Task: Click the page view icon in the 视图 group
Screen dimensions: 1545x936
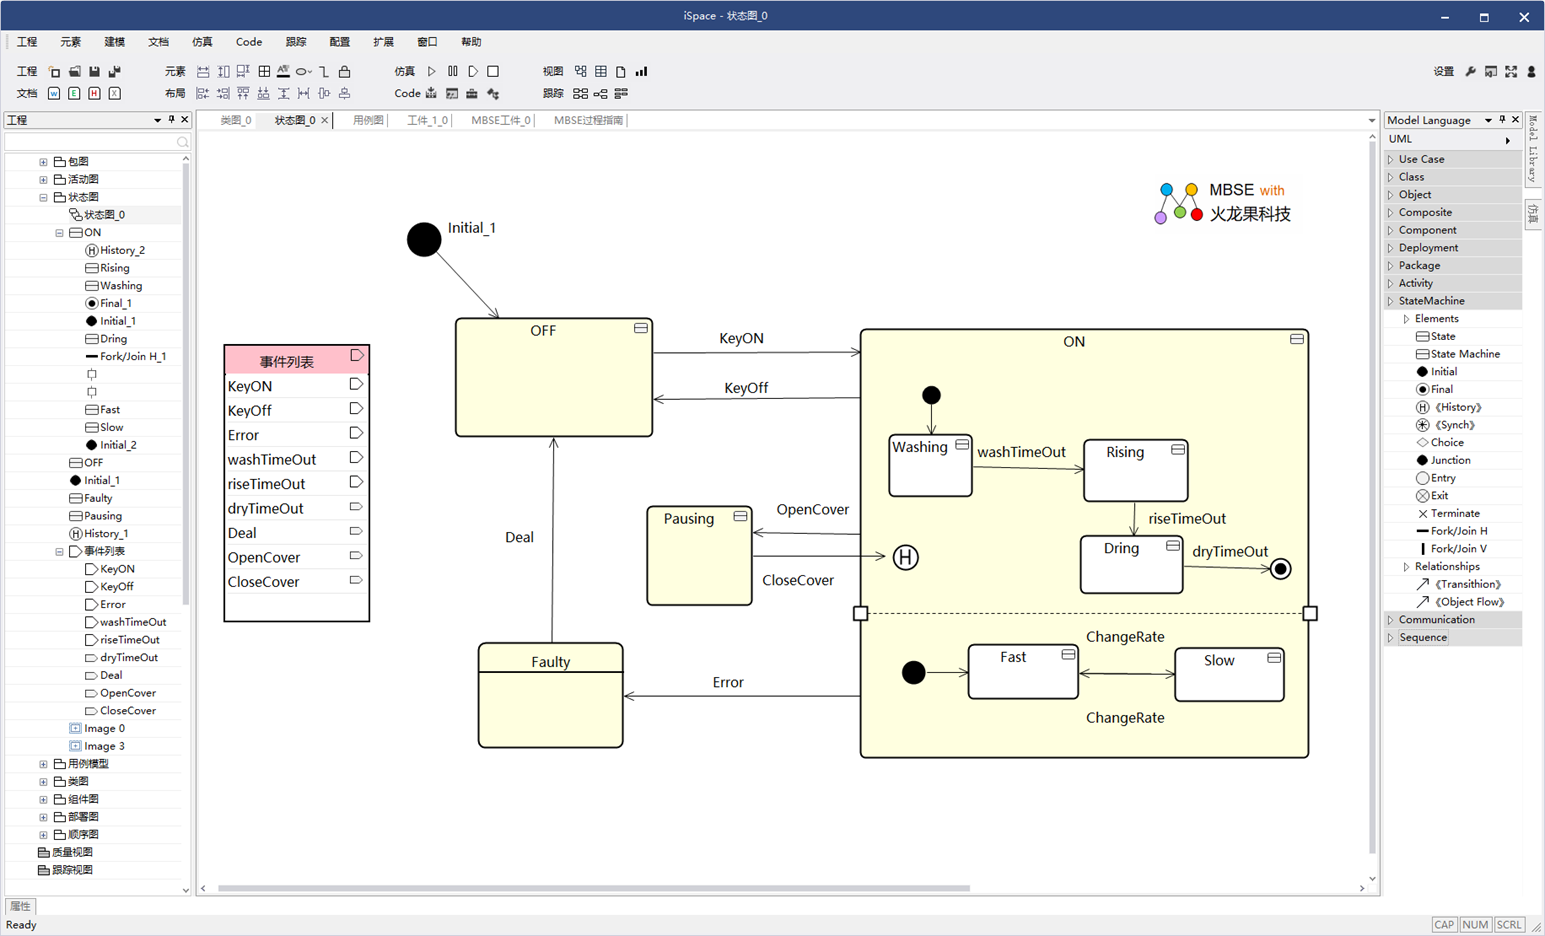Action: (x=621, y=72)
